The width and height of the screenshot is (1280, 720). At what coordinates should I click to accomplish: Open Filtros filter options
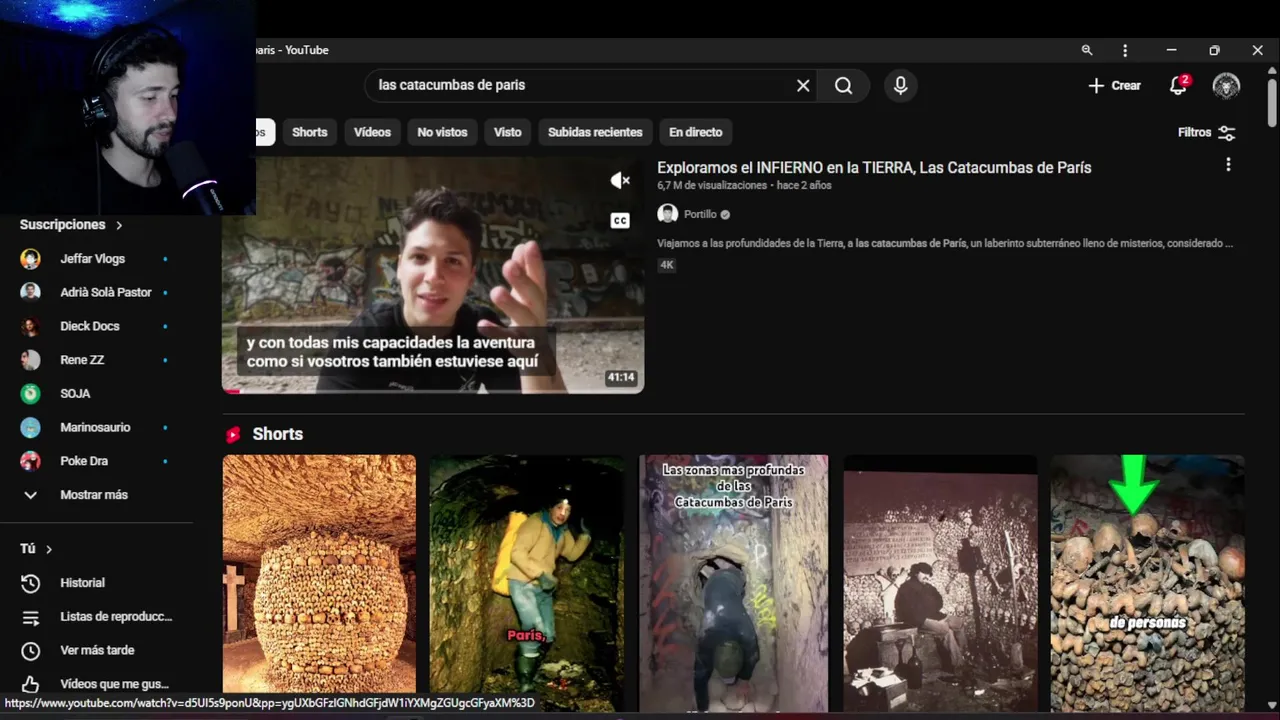click(x=1207, y=132)
